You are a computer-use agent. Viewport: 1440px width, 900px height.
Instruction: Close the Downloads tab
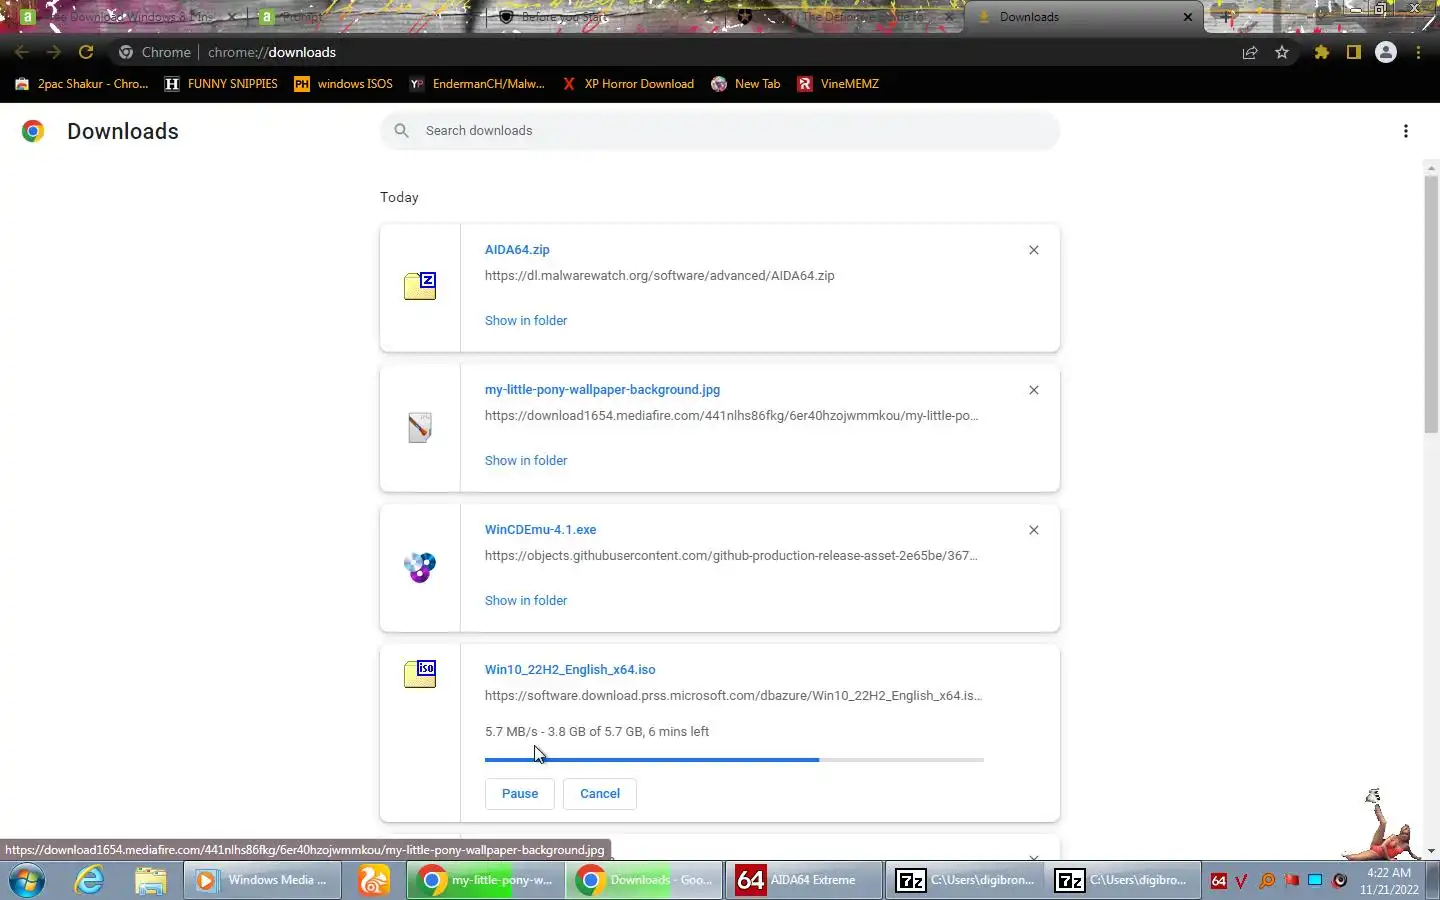(1188, 17)
